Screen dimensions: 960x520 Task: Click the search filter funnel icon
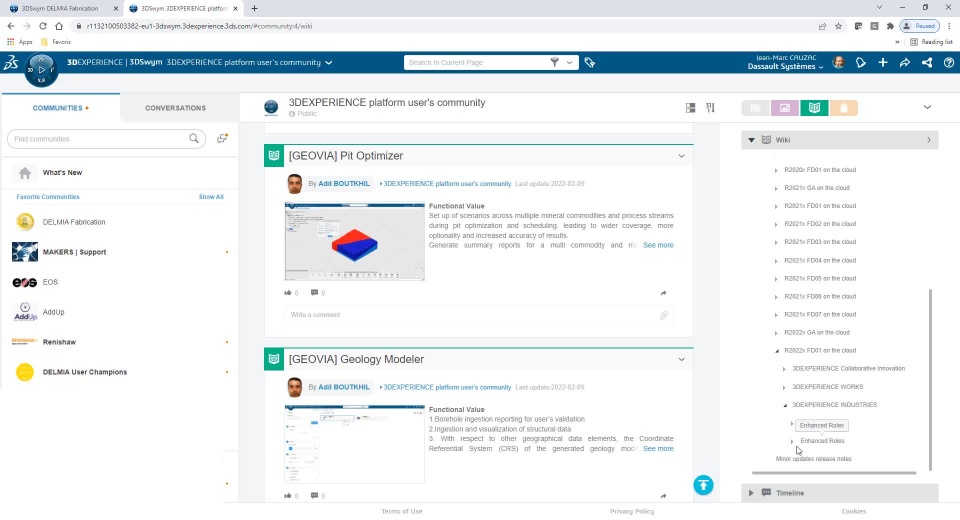pos(554,62)
